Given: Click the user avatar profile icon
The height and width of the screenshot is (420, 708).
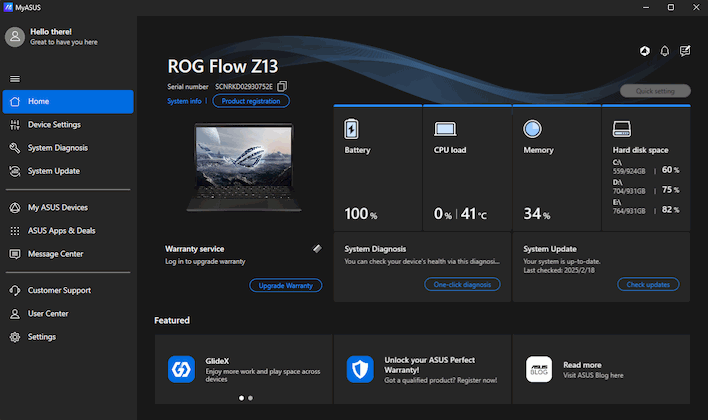Looking at the screenshot, I should coord(15,37).
